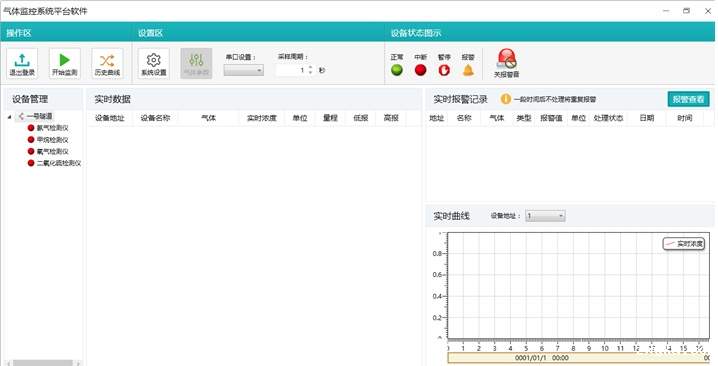Image resolution: width=718 pixels, height=366 pixels.
Task: Click the yellow 报警 bell icon
Action: (468, 70)
